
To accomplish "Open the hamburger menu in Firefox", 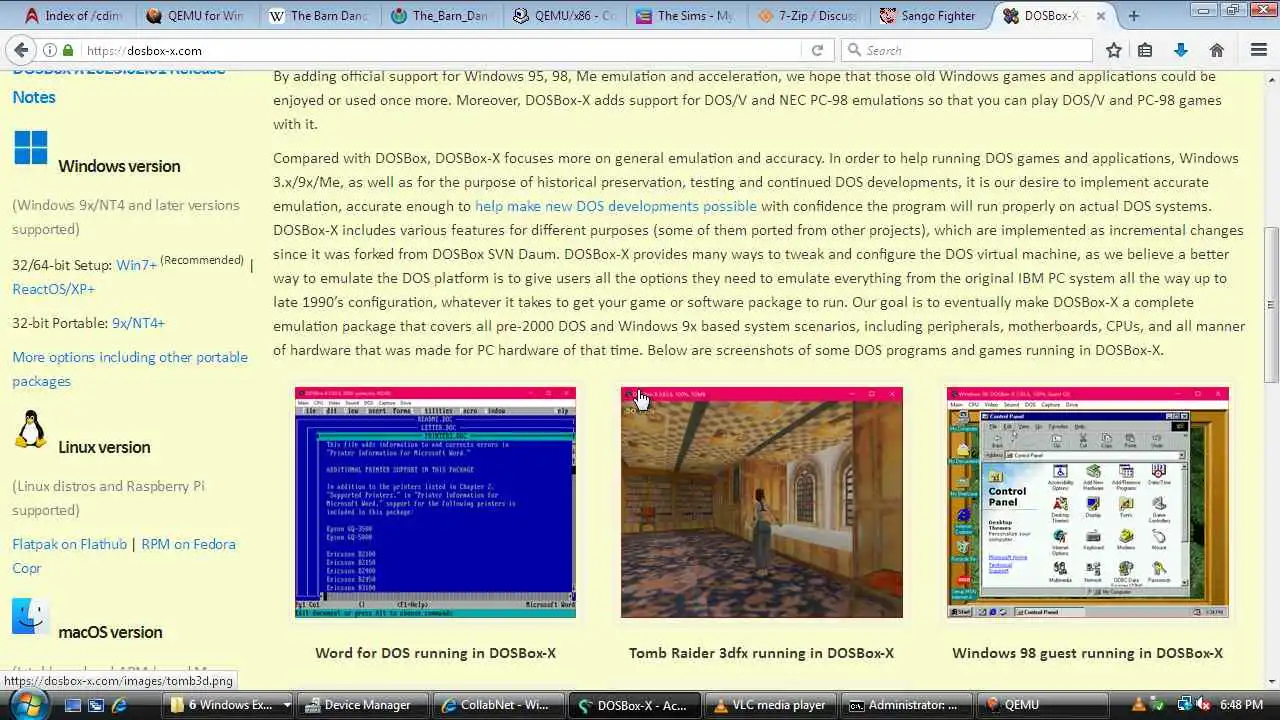I will pos(1259,50).
